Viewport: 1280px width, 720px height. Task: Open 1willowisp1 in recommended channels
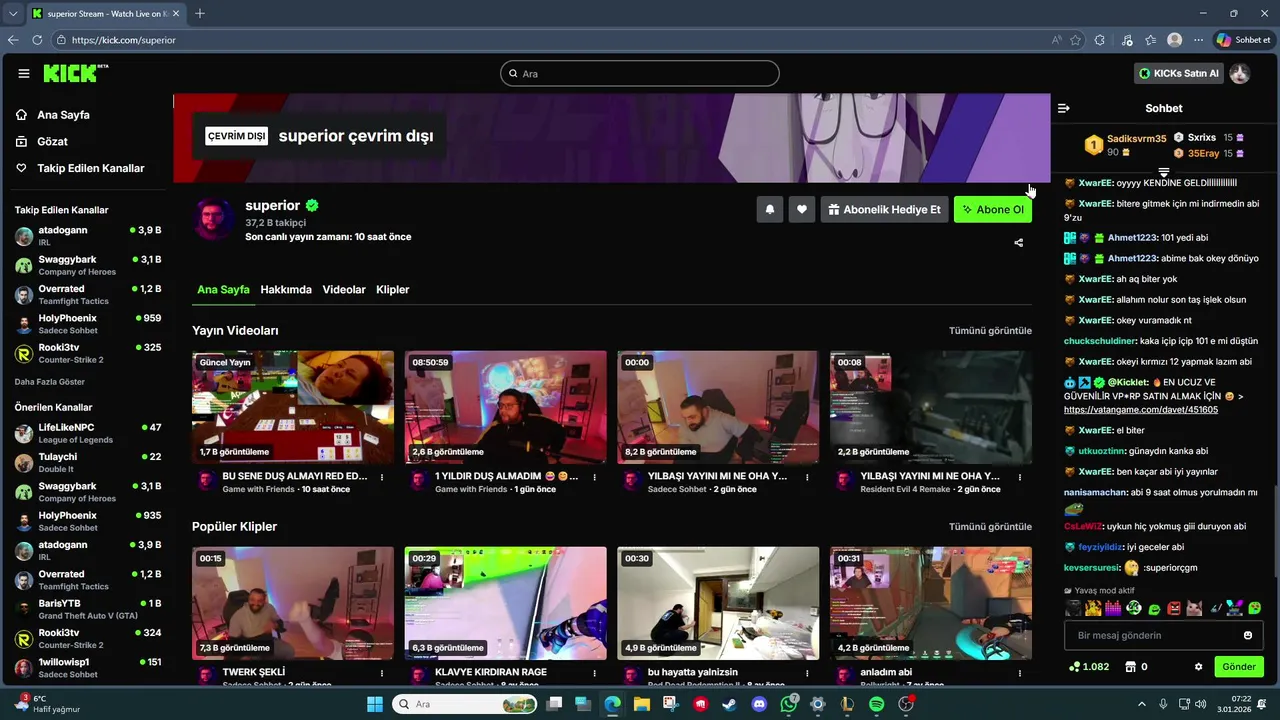[88, 668]
